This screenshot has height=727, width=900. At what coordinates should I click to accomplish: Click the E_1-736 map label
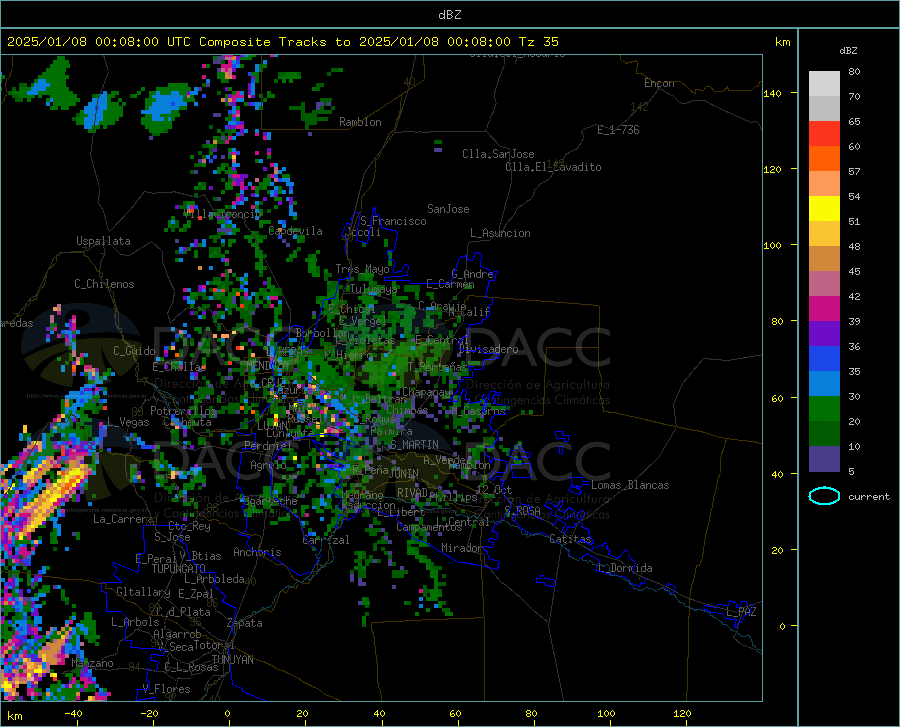click(x=618, y=130)
